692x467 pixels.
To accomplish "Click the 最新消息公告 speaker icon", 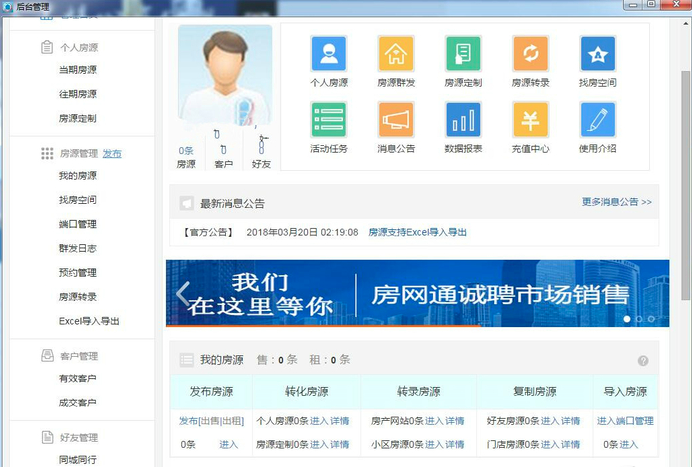I will tap(187, 203).
